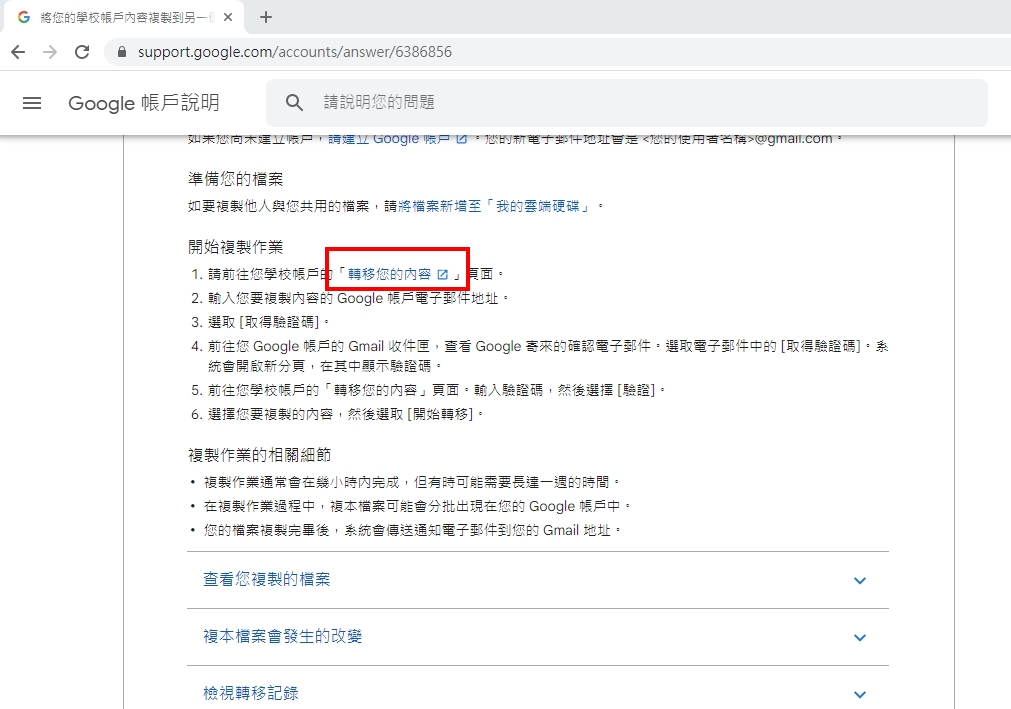Close the Google help tab
The width and height of the screenshot is (1011, 709).
228,17
